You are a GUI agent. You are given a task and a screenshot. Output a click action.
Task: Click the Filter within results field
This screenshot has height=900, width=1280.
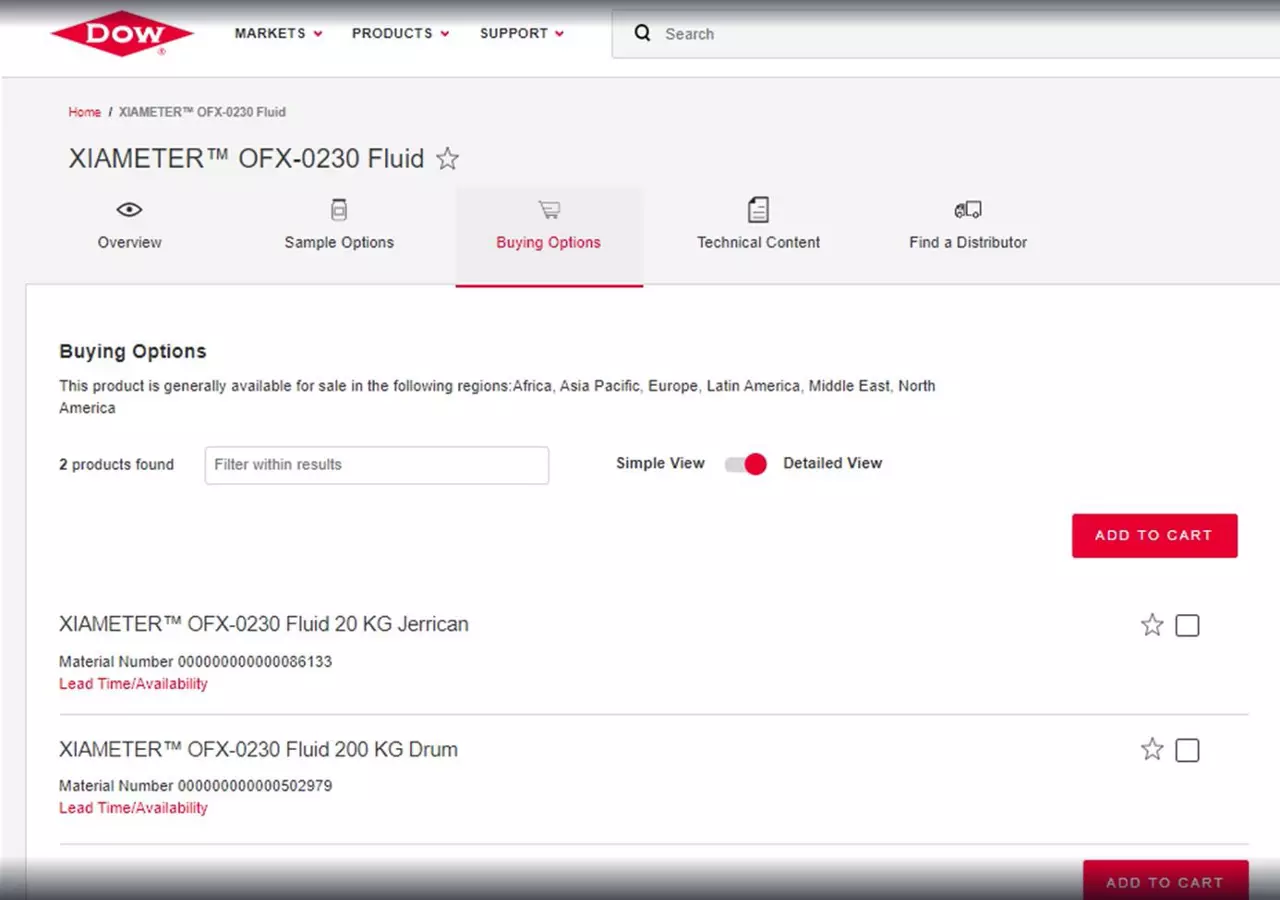click(377, 465)
